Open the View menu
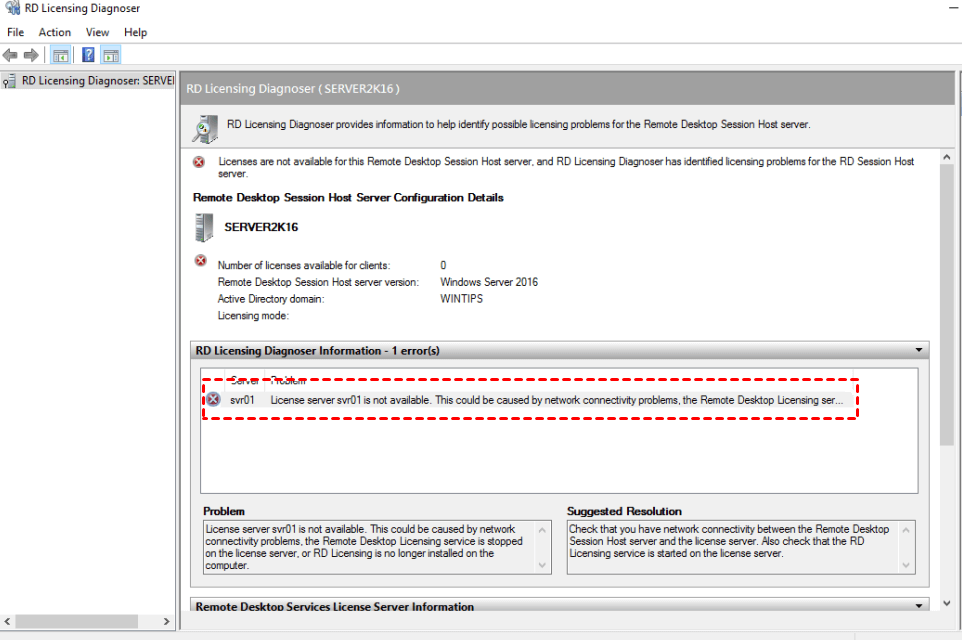This screenshot has width=962, height=640. tap(97, 33)
